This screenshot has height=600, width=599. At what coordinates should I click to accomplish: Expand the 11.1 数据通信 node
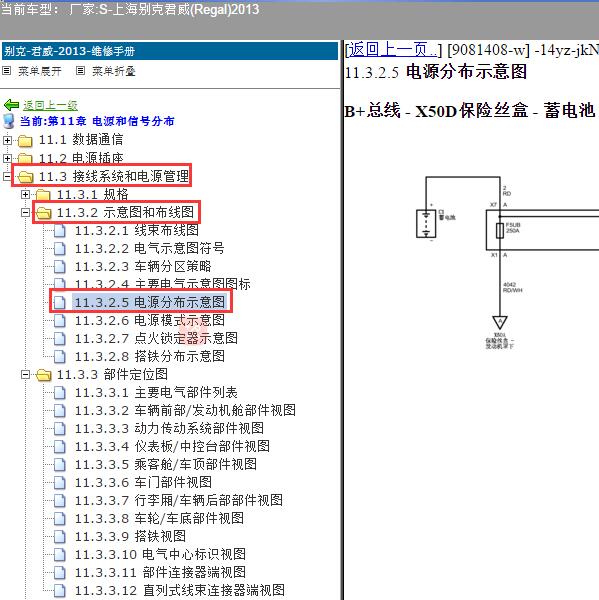pos(7,140)
